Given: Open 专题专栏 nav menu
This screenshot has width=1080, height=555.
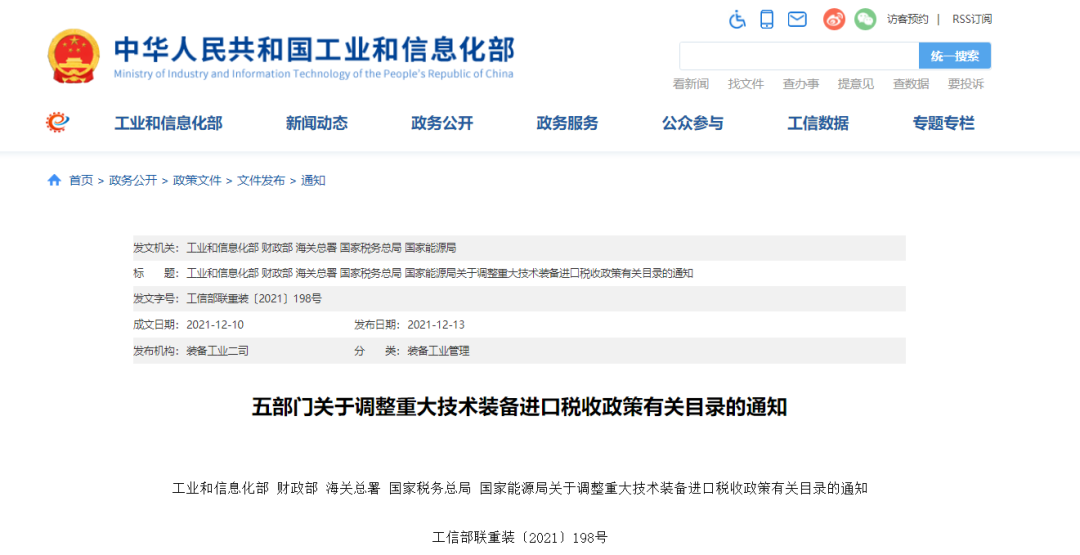Looking at the screenshot, I should tap(944, 123).
